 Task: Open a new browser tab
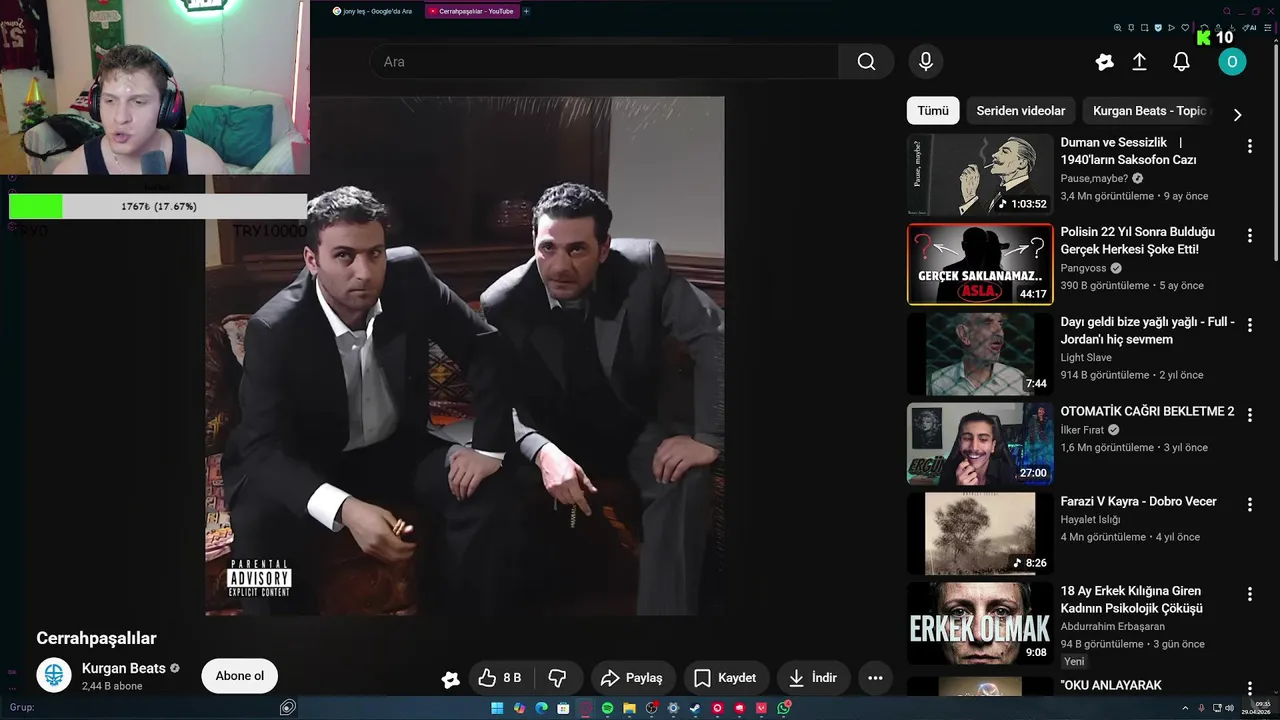527,11
